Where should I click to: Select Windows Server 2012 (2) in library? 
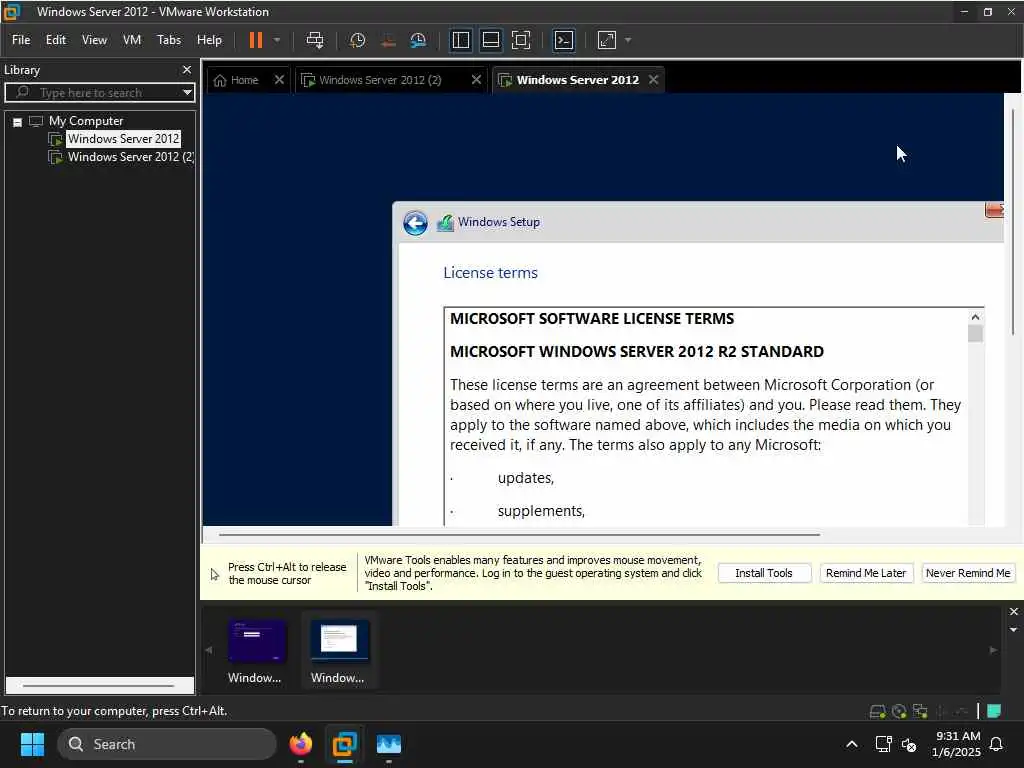(131, 157)
